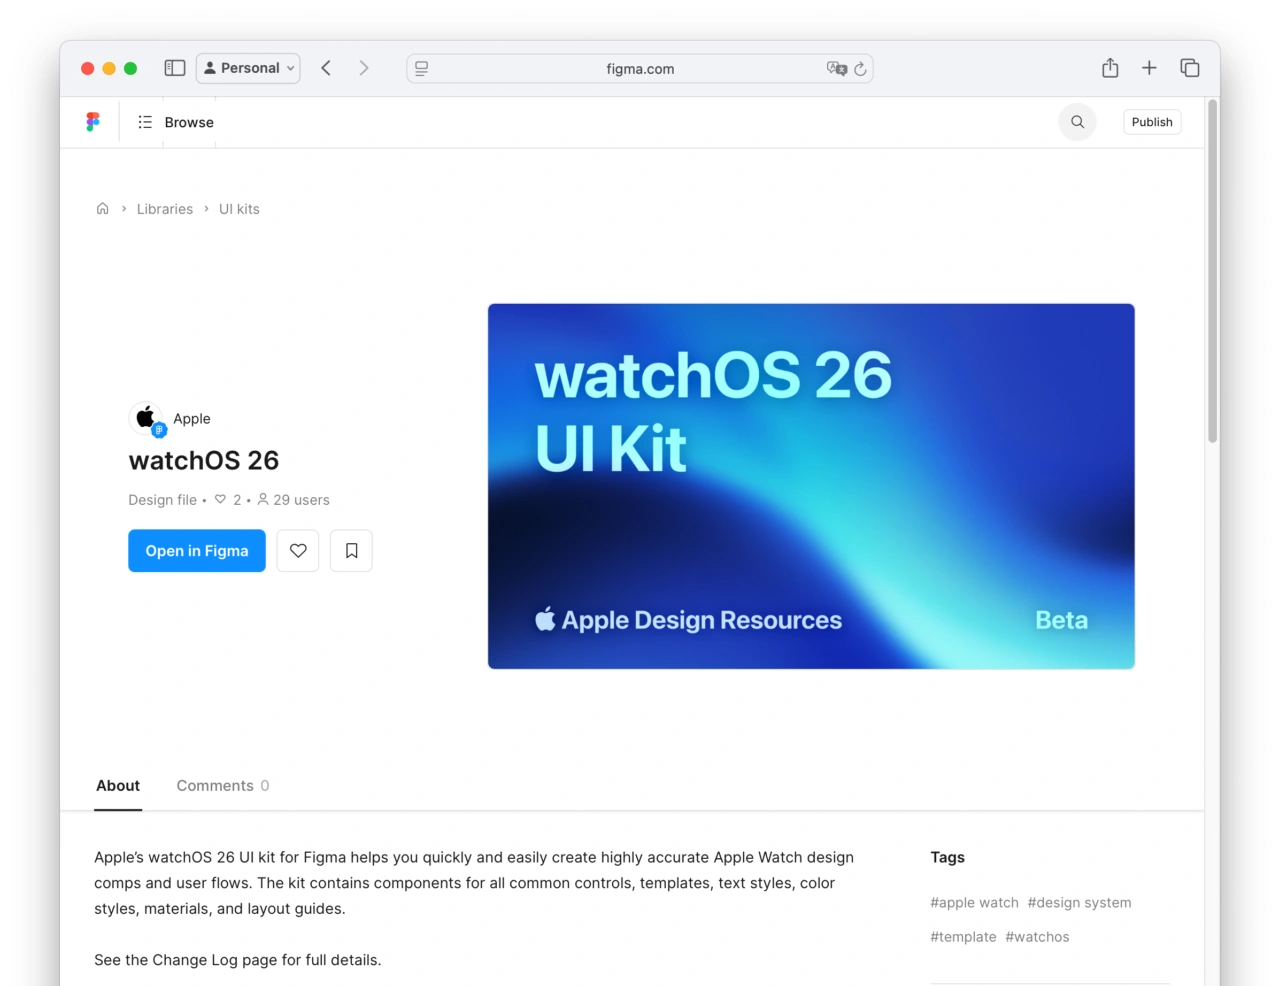The width and height of the screenshot is (1280, 986).
Task: Toggle the bookmark save icon
Action: (351, 550)
